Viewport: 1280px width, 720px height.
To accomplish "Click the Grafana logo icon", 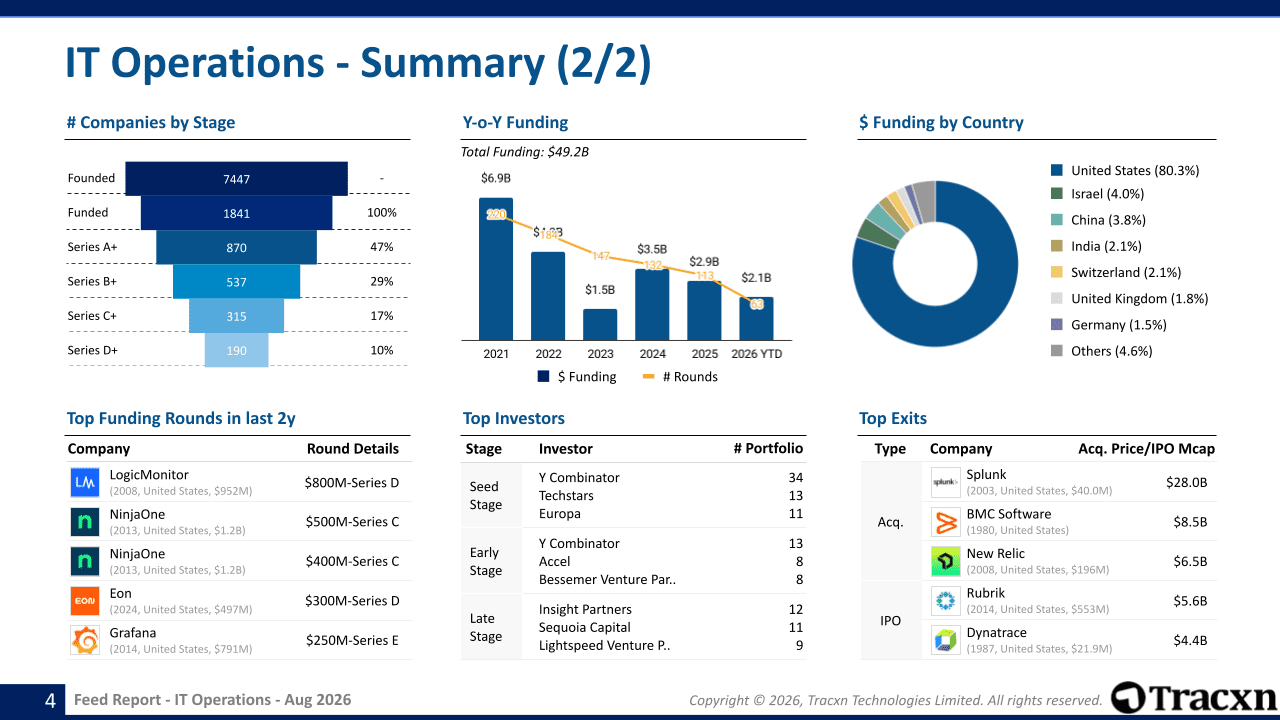I will coord(85,640).
